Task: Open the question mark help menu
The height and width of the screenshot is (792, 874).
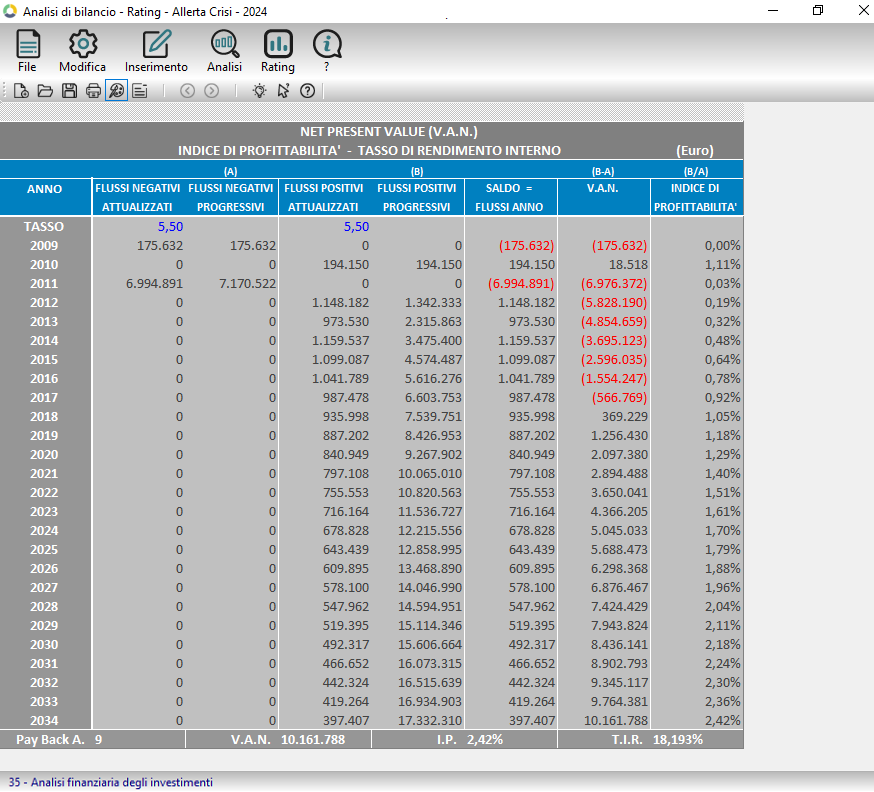Action: [x=327, y=51]
